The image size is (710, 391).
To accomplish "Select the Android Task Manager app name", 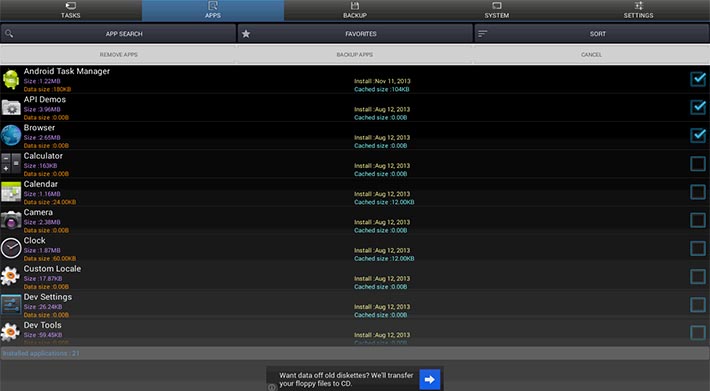I will coord(67,71).
